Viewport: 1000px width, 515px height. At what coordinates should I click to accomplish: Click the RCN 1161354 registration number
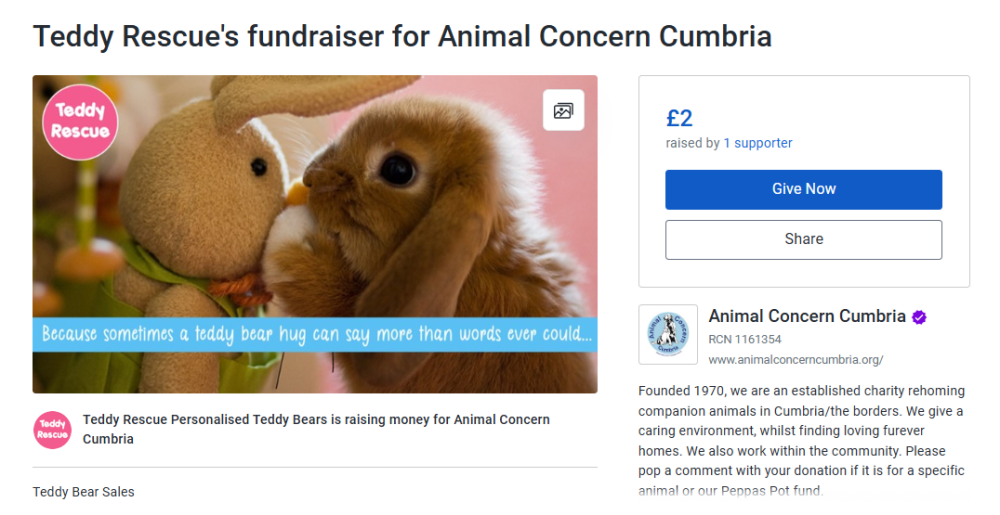coord(745,340)
